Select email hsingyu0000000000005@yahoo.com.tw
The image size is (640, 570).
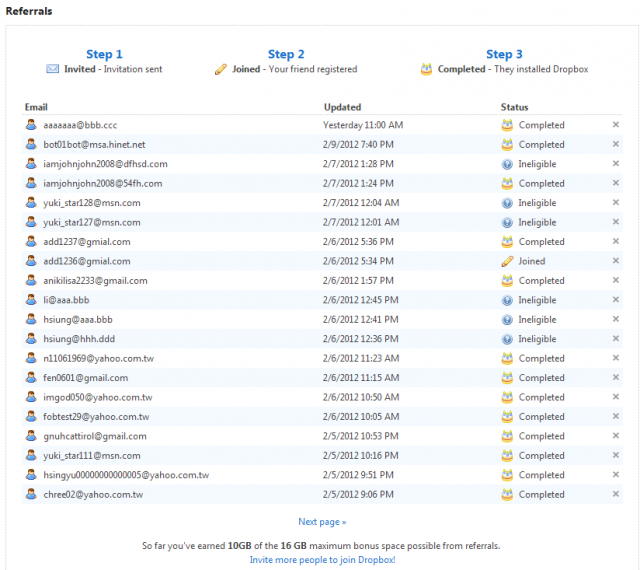point(126,475)
